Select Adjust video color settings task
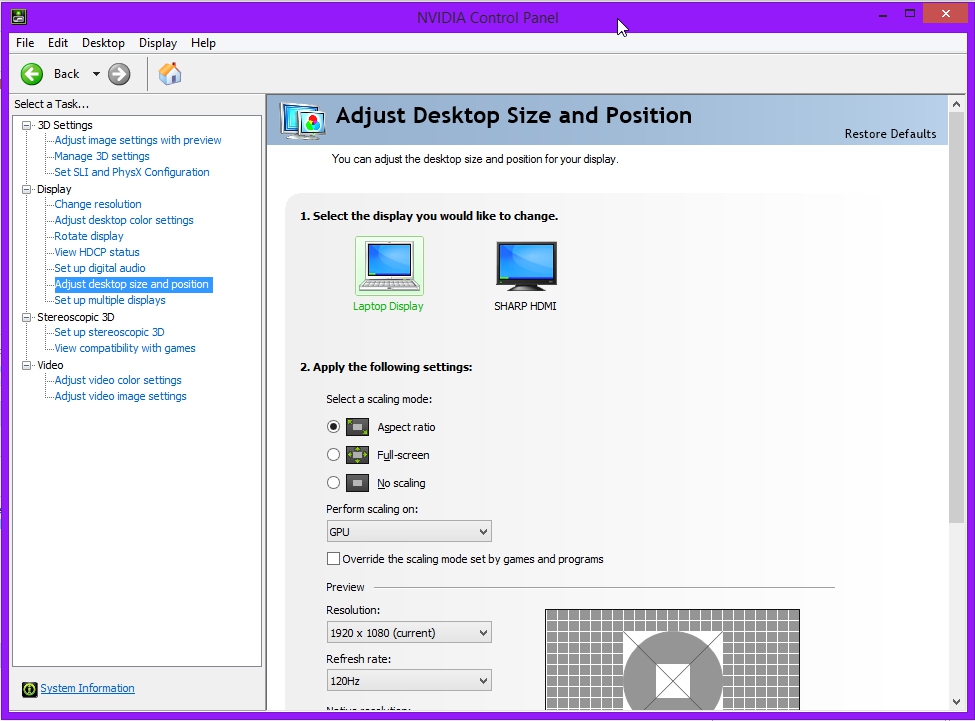Viewport: 975px width, 721px height. tap(118, 380)
